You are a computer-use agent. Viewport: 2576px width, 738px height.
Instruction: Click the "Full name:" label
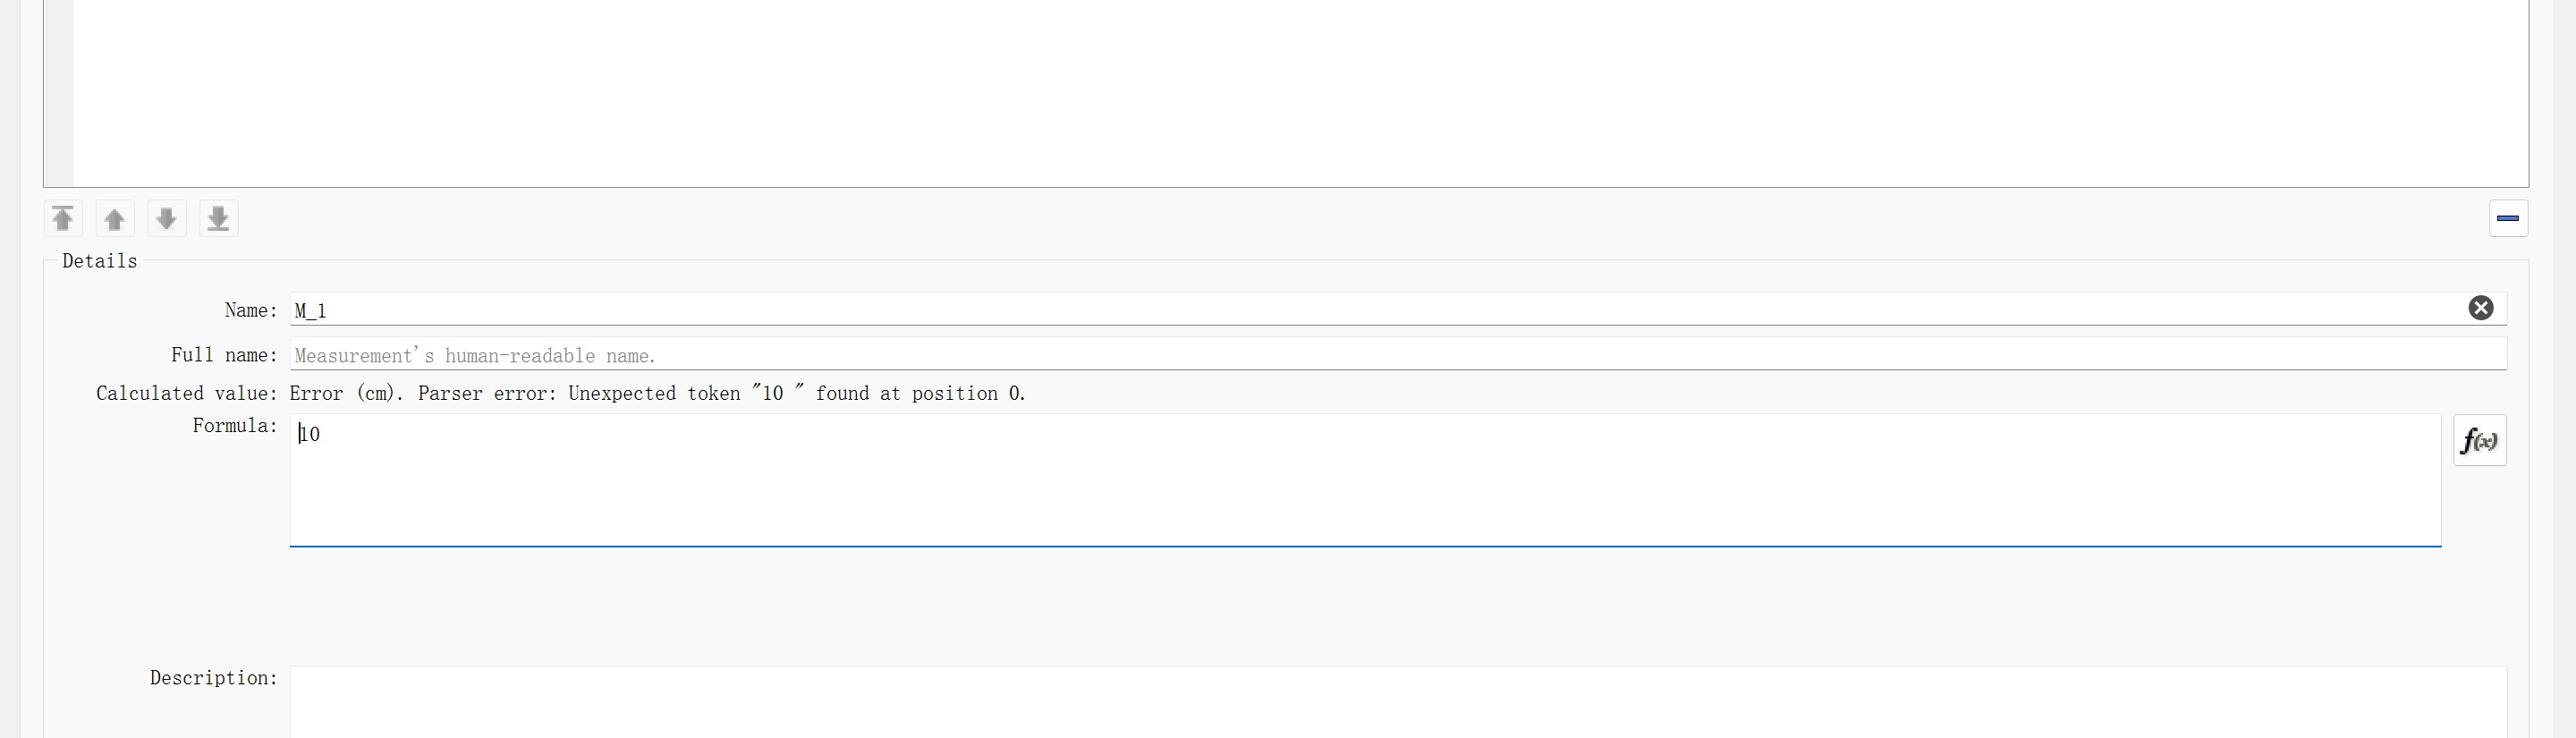pyautogui.click(x=223, y=355)
